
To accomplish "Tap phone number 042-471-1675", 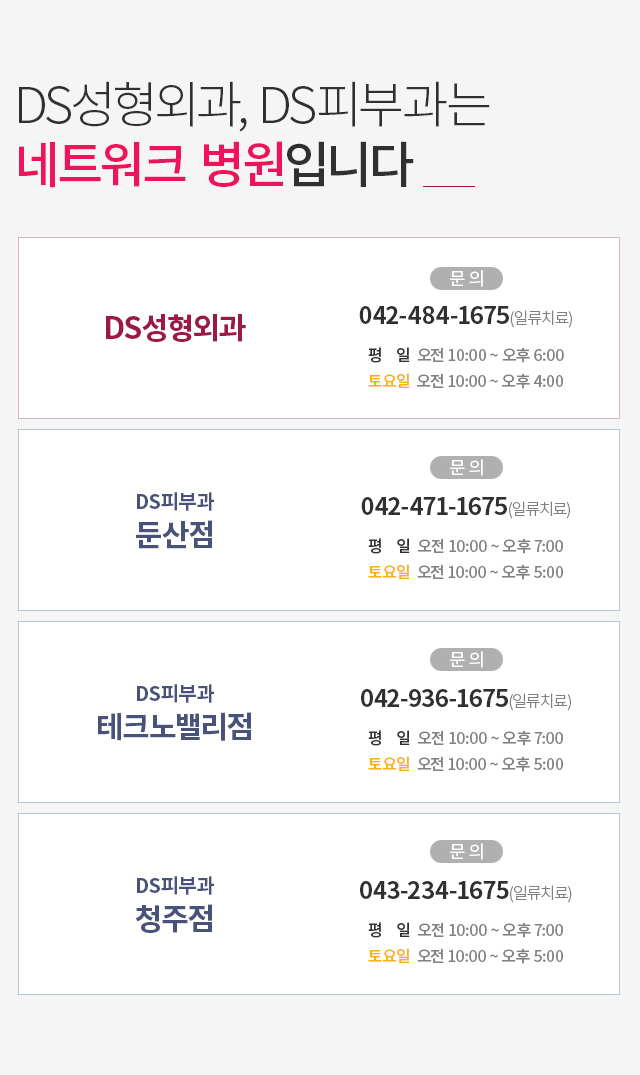I will click(434, 507).
